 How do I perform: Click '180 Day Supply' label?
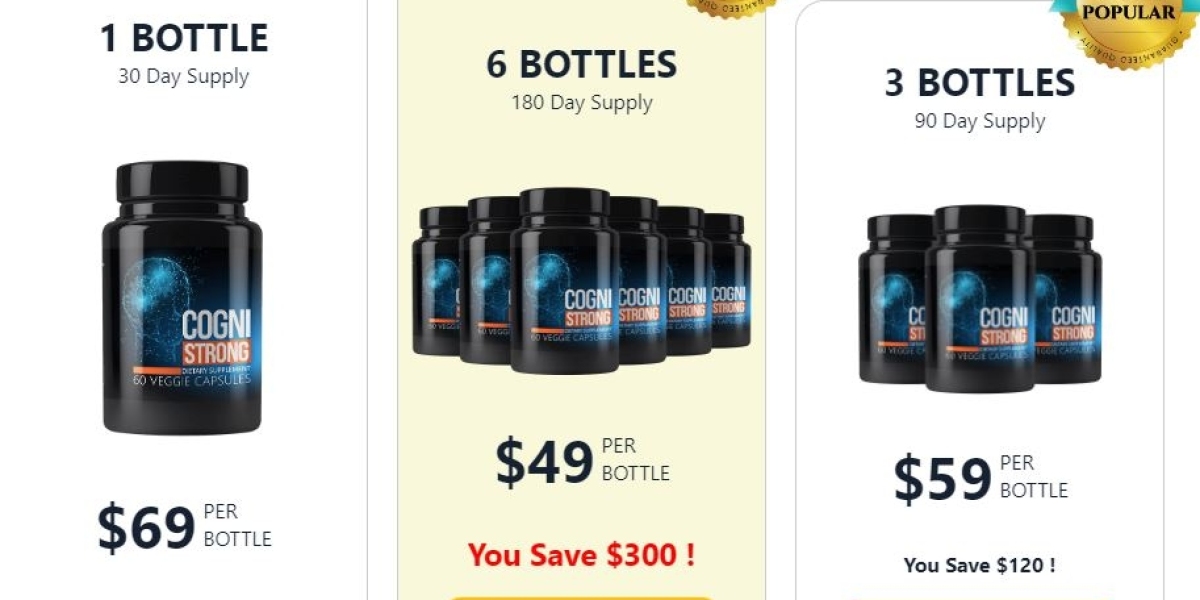[582, 103]
